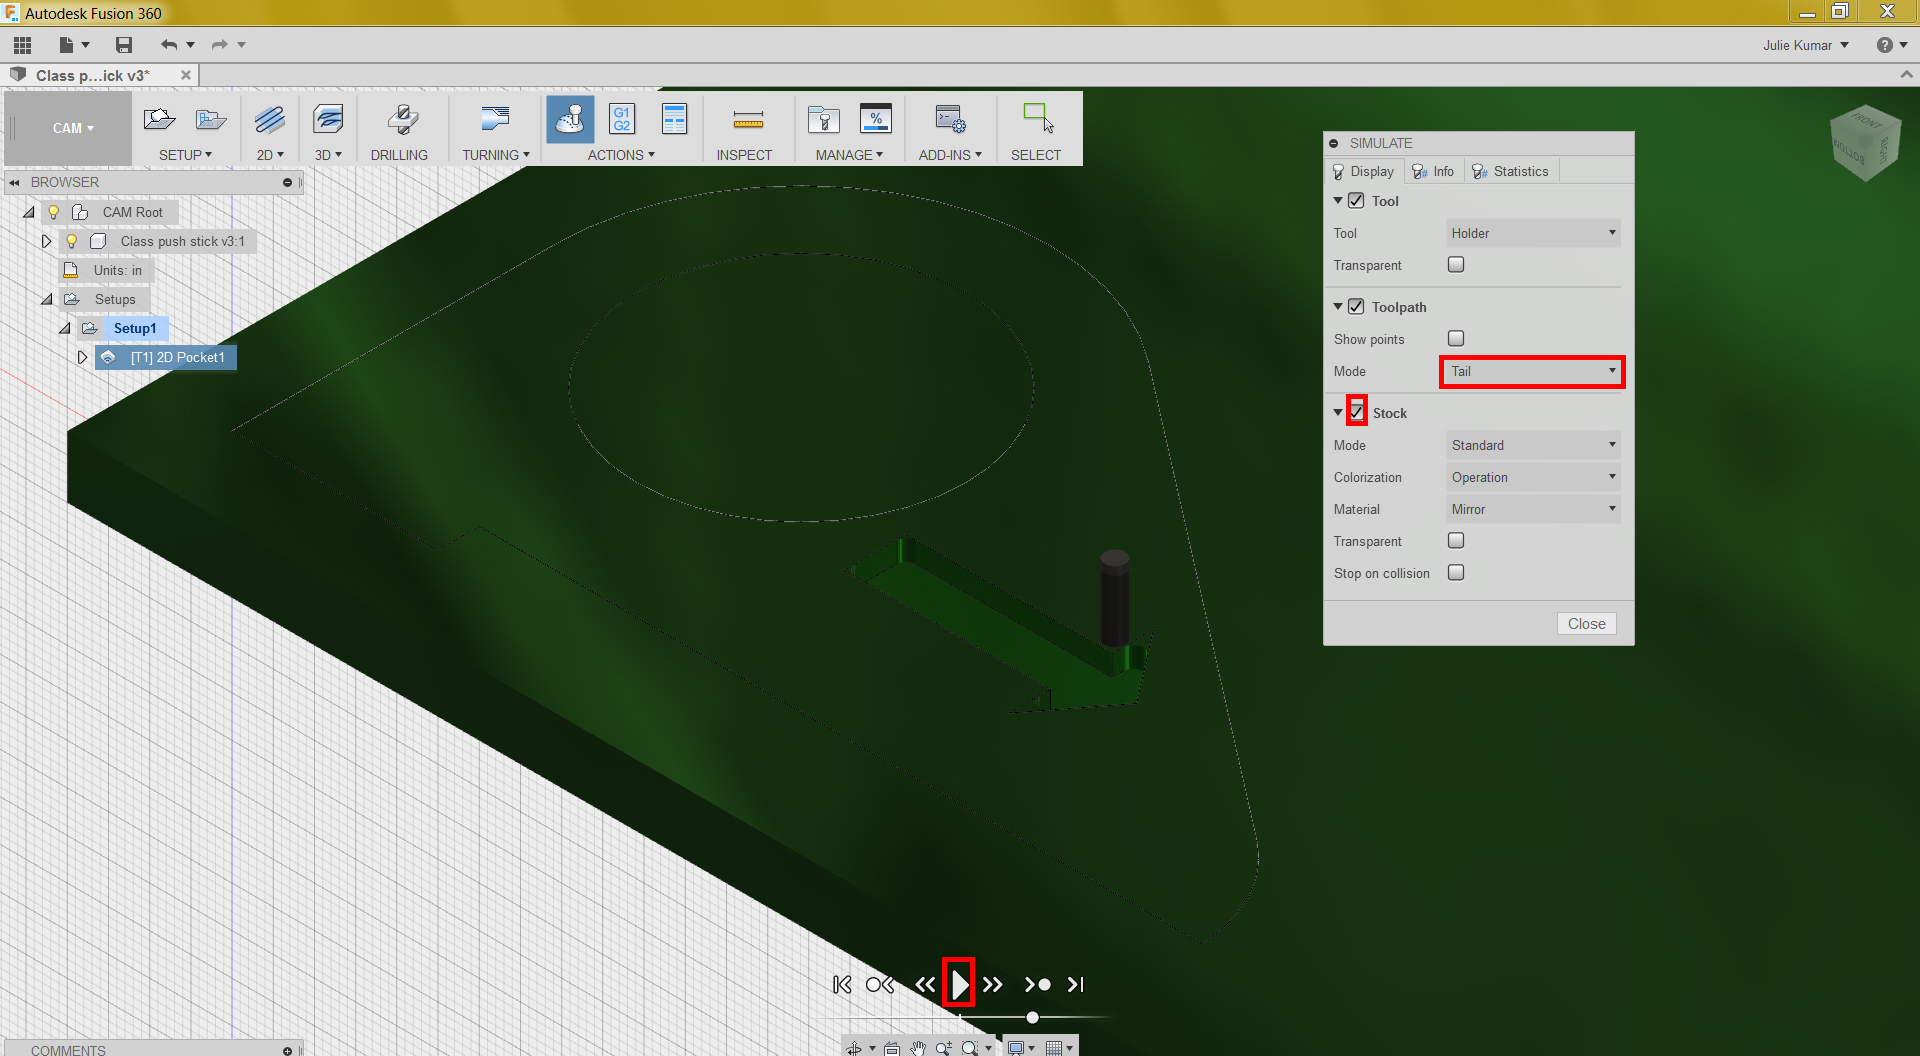The image size is (1920, 1056).
Task: Open the Colorization dropdown showing Operation
Action: 1533,477
